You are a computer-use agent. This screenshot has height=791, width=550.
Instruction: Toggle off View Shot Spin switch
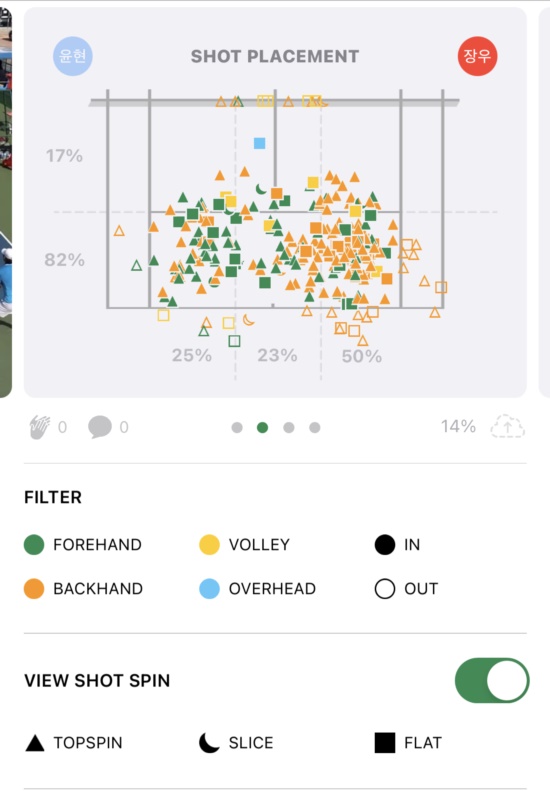pyautogui.click(x=492, y=680)
